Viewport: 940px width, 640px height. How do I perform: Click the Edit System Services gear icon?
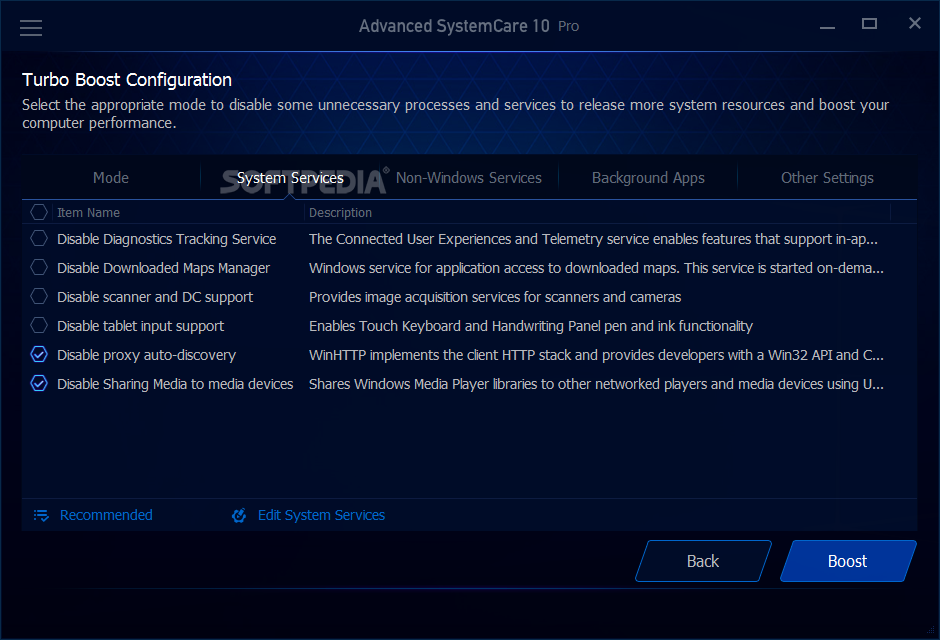(239, 515)
